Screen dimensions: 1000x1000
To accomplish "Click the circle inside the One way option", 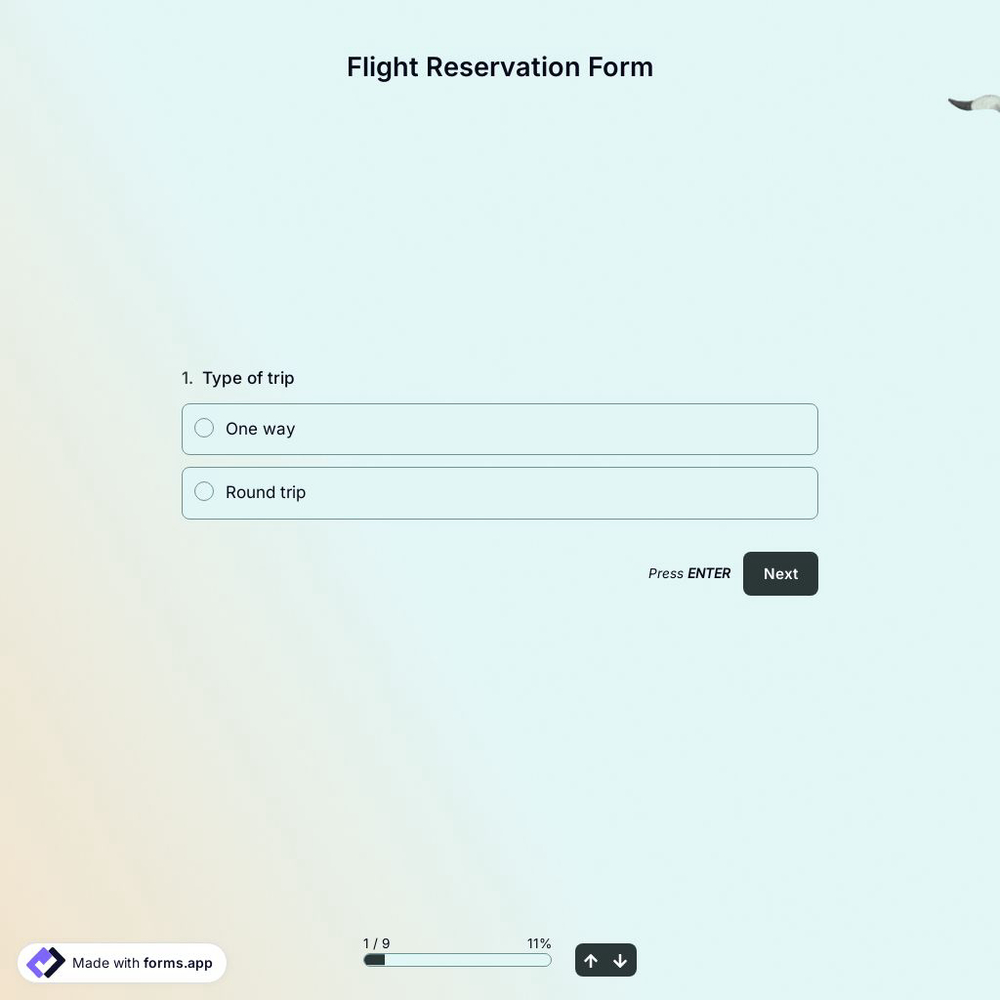I will [x=203, y=426].
